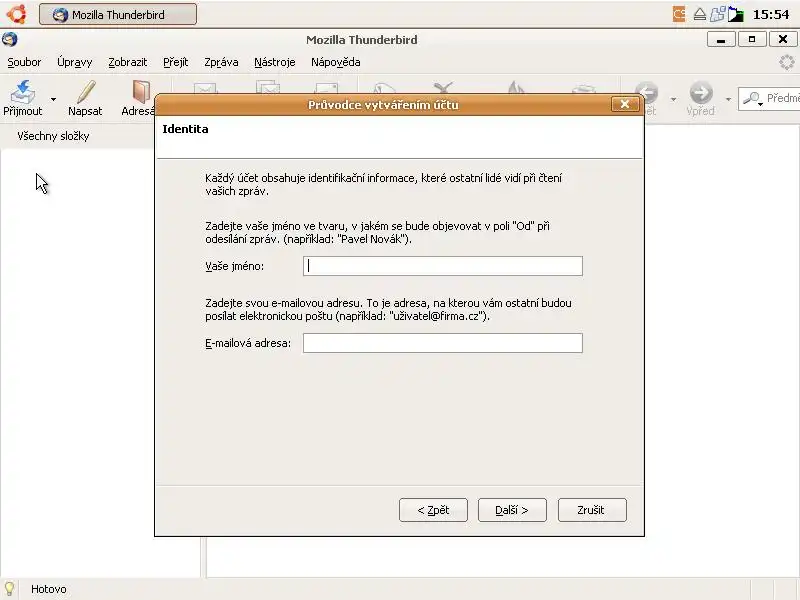800x600 pixels.
Task: Click the 15:54 clock
Action: click(771, 14)
